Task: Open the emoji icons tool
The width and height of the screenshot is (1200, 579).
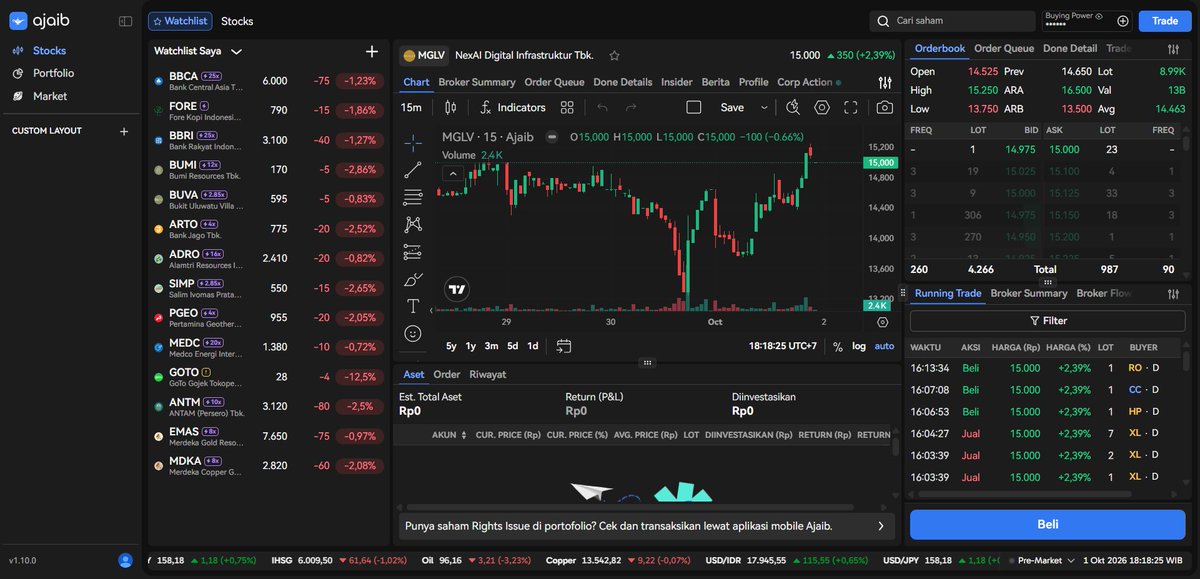Action: [x=413, y=333]
